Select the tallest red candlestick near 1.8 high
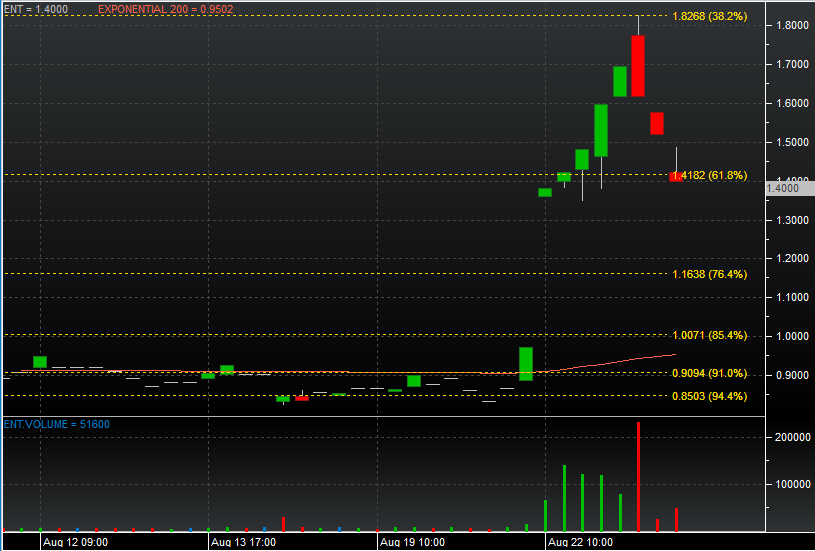815x551 pixels. click(x=638, y=66)
